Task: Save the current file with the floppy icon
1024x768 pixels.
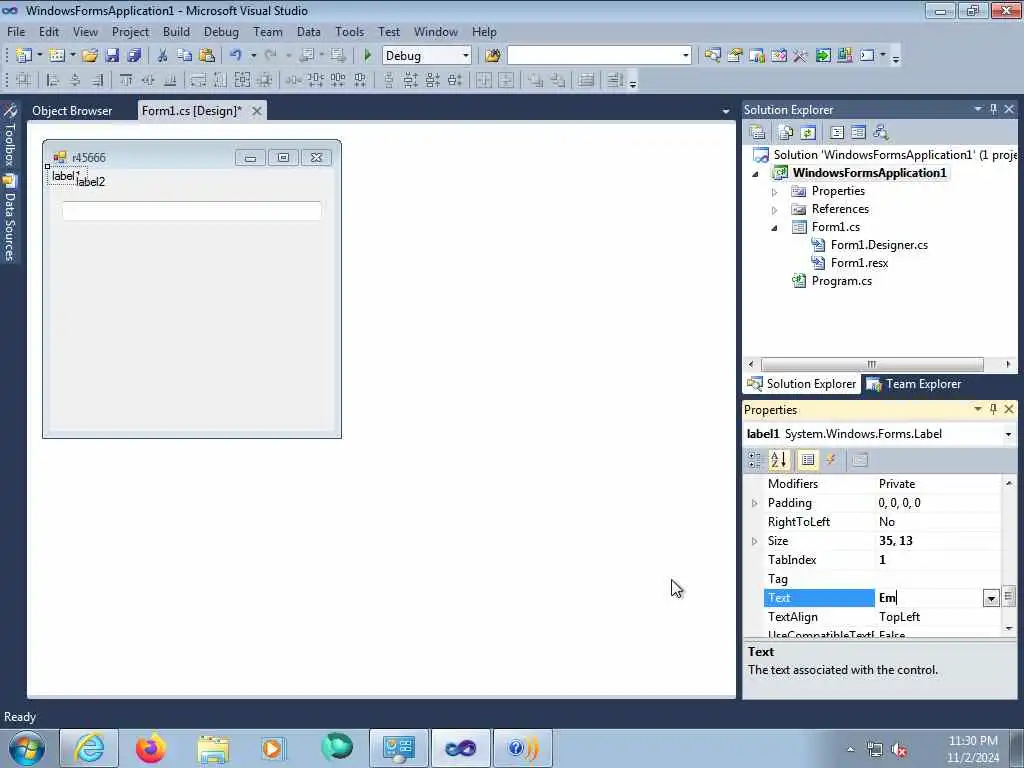Action: (x=112, y=56)
